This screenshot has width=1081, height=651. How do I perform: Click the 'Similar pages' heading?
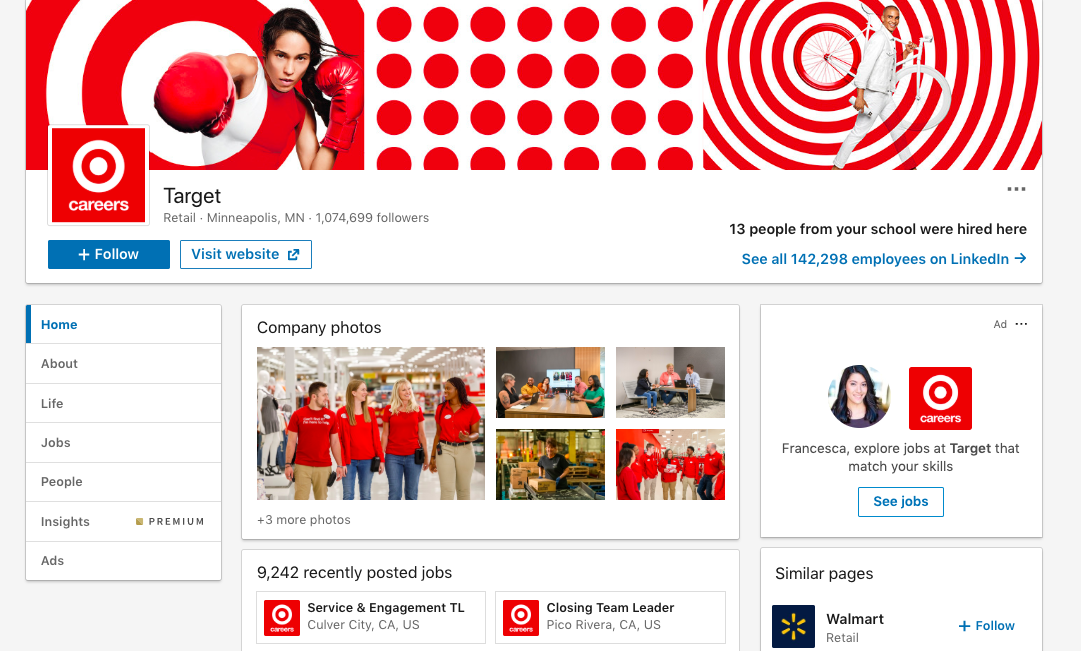tap(824, 574)
